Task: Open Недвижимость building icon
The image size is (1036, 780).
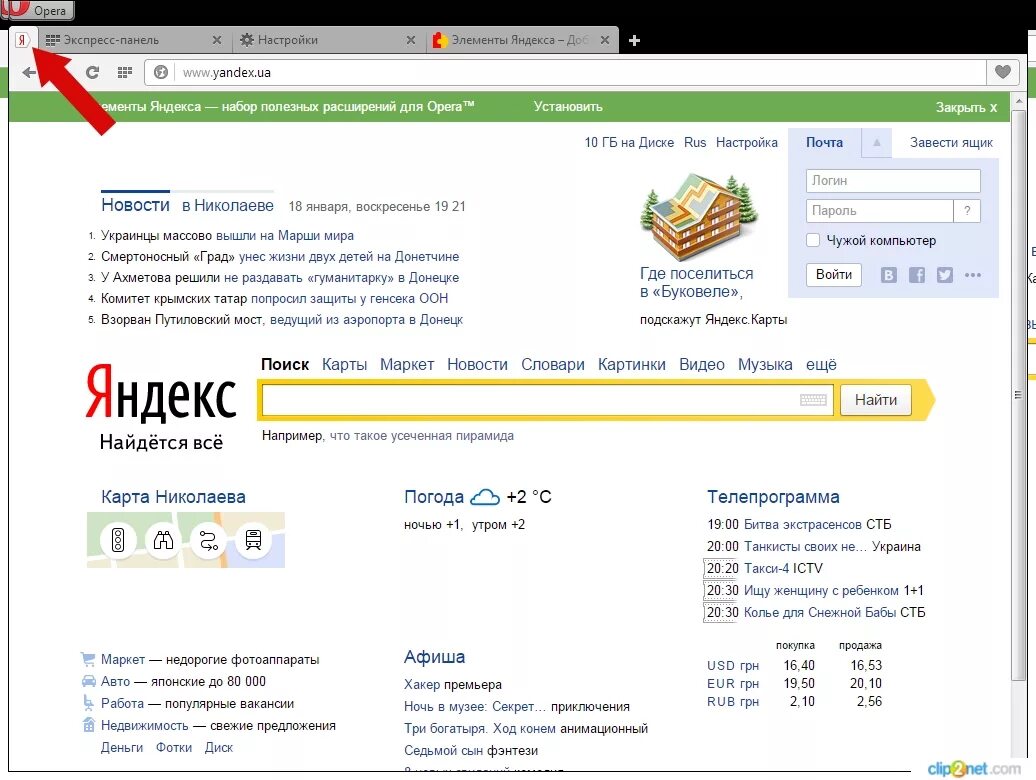Action: pyautogui.click(x=89, y=725)
